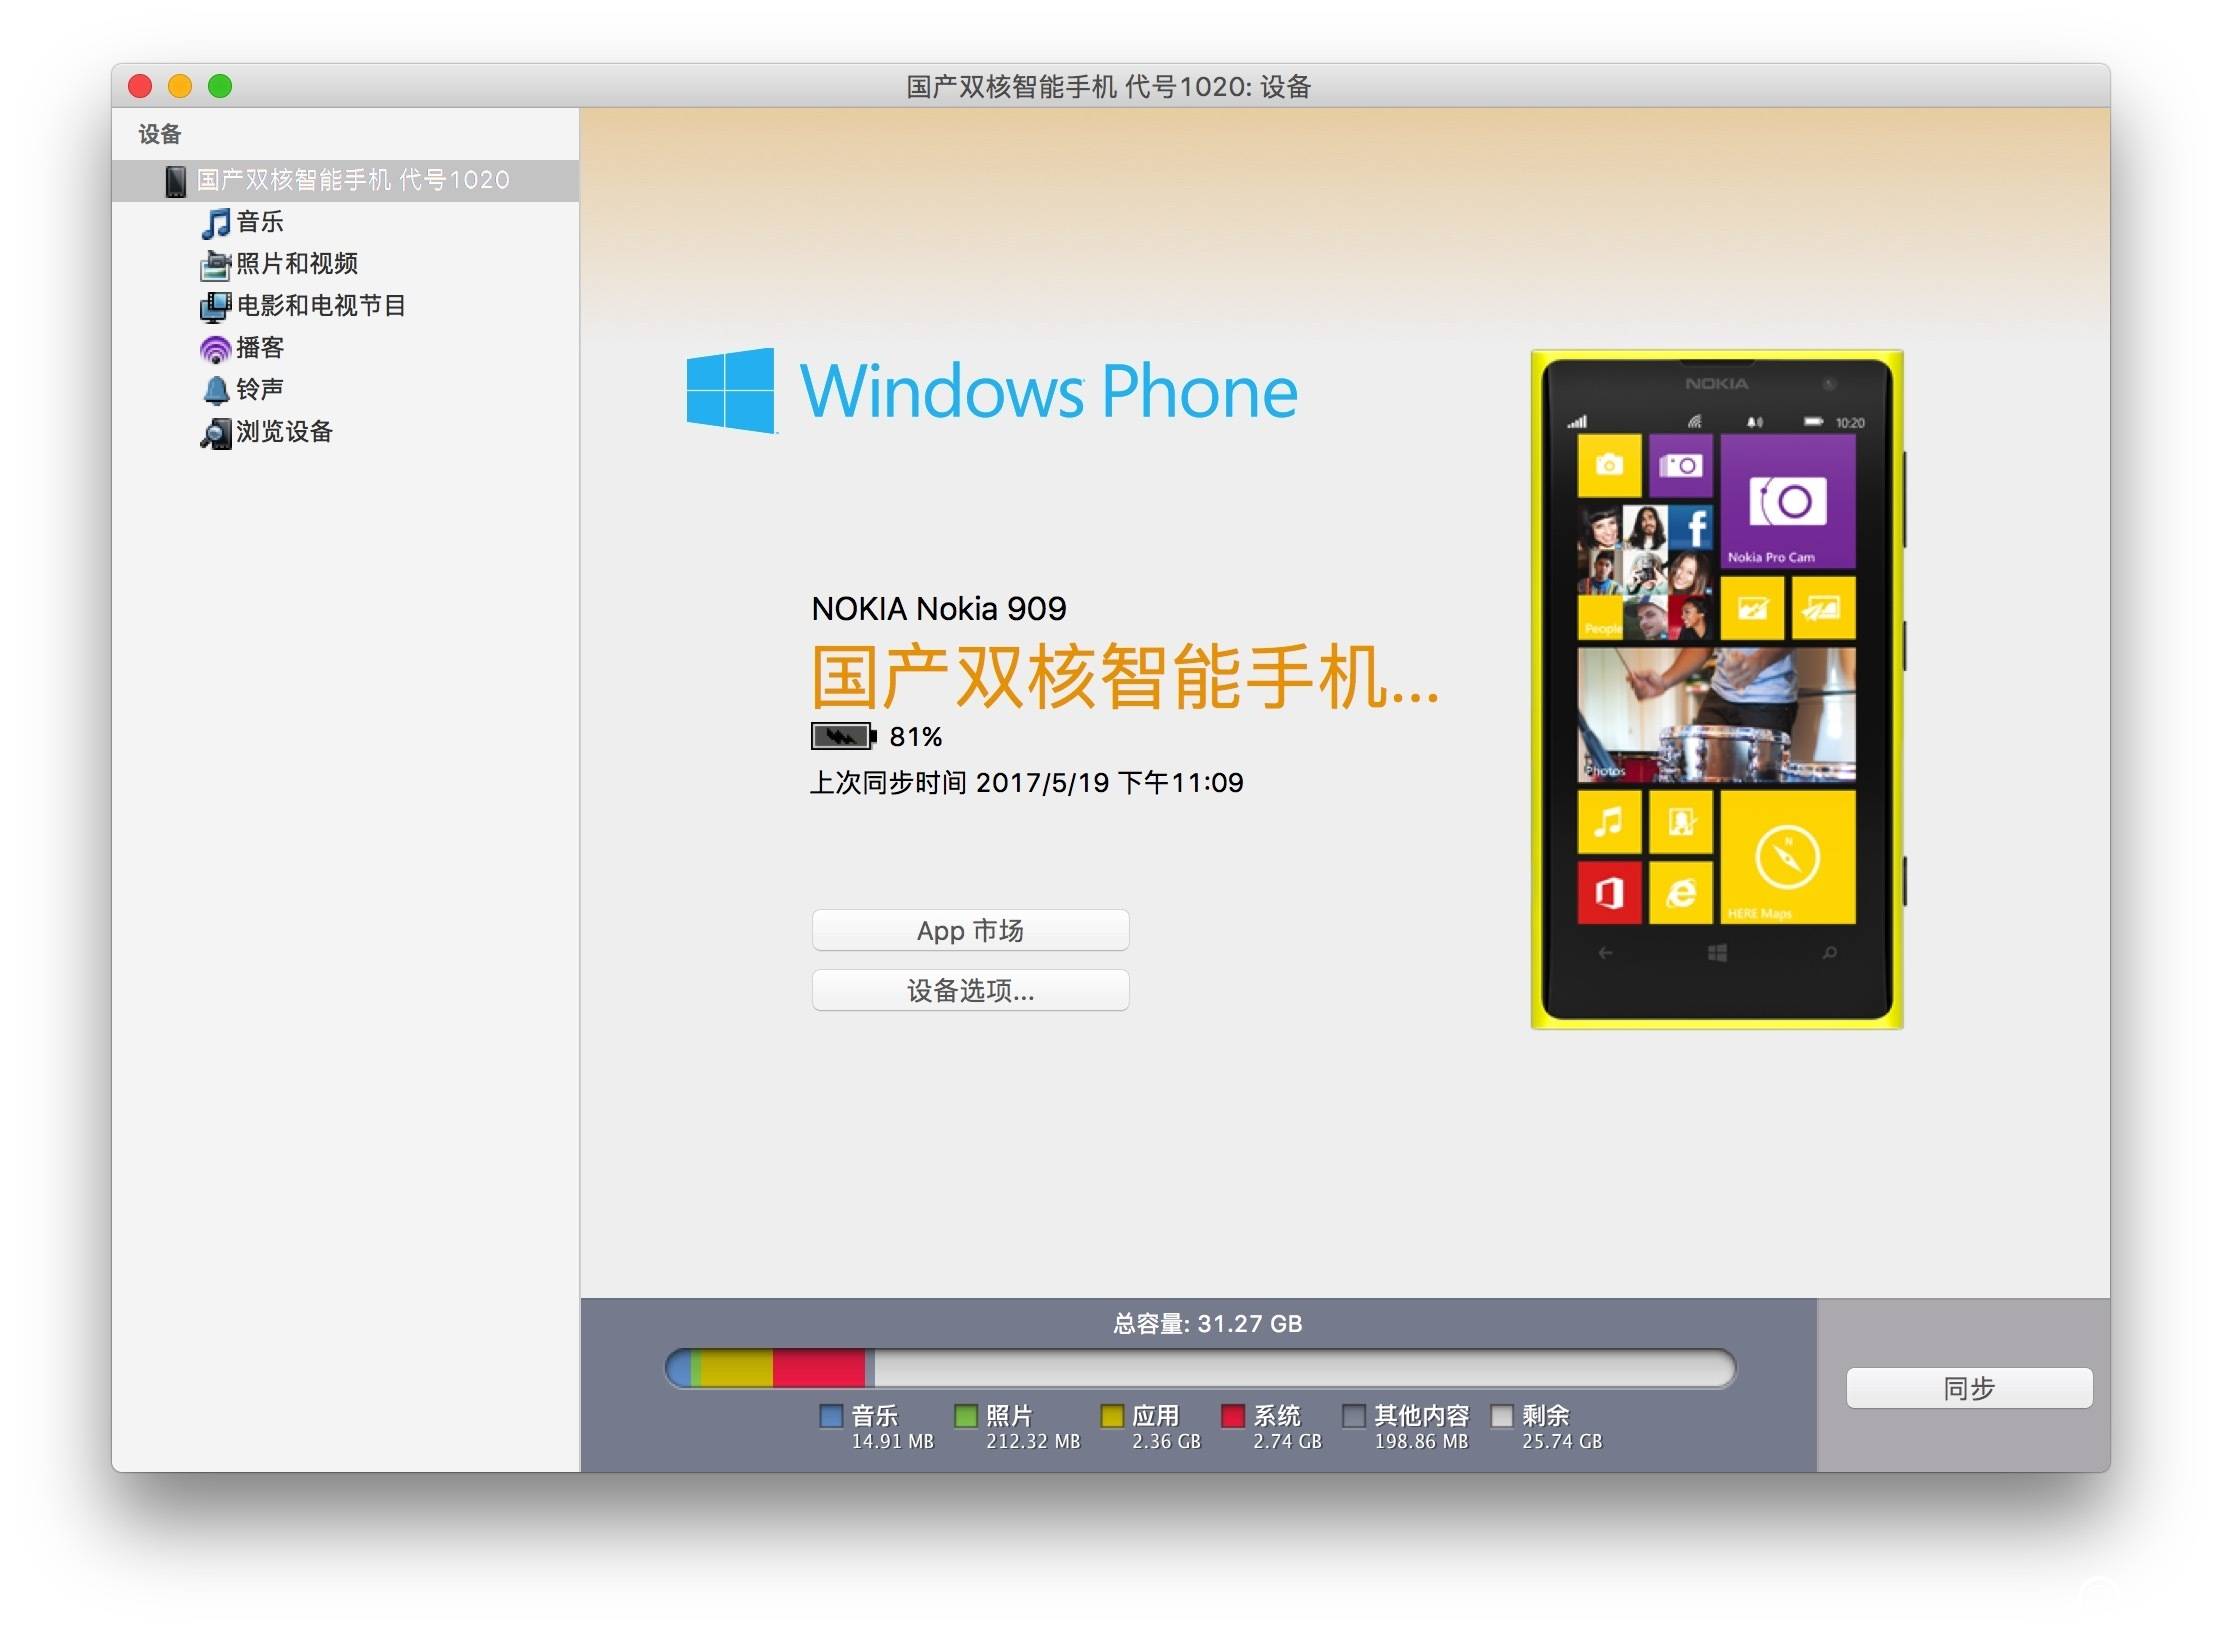
Task: Click the photos and videos icon
Action: click(215, 265)
